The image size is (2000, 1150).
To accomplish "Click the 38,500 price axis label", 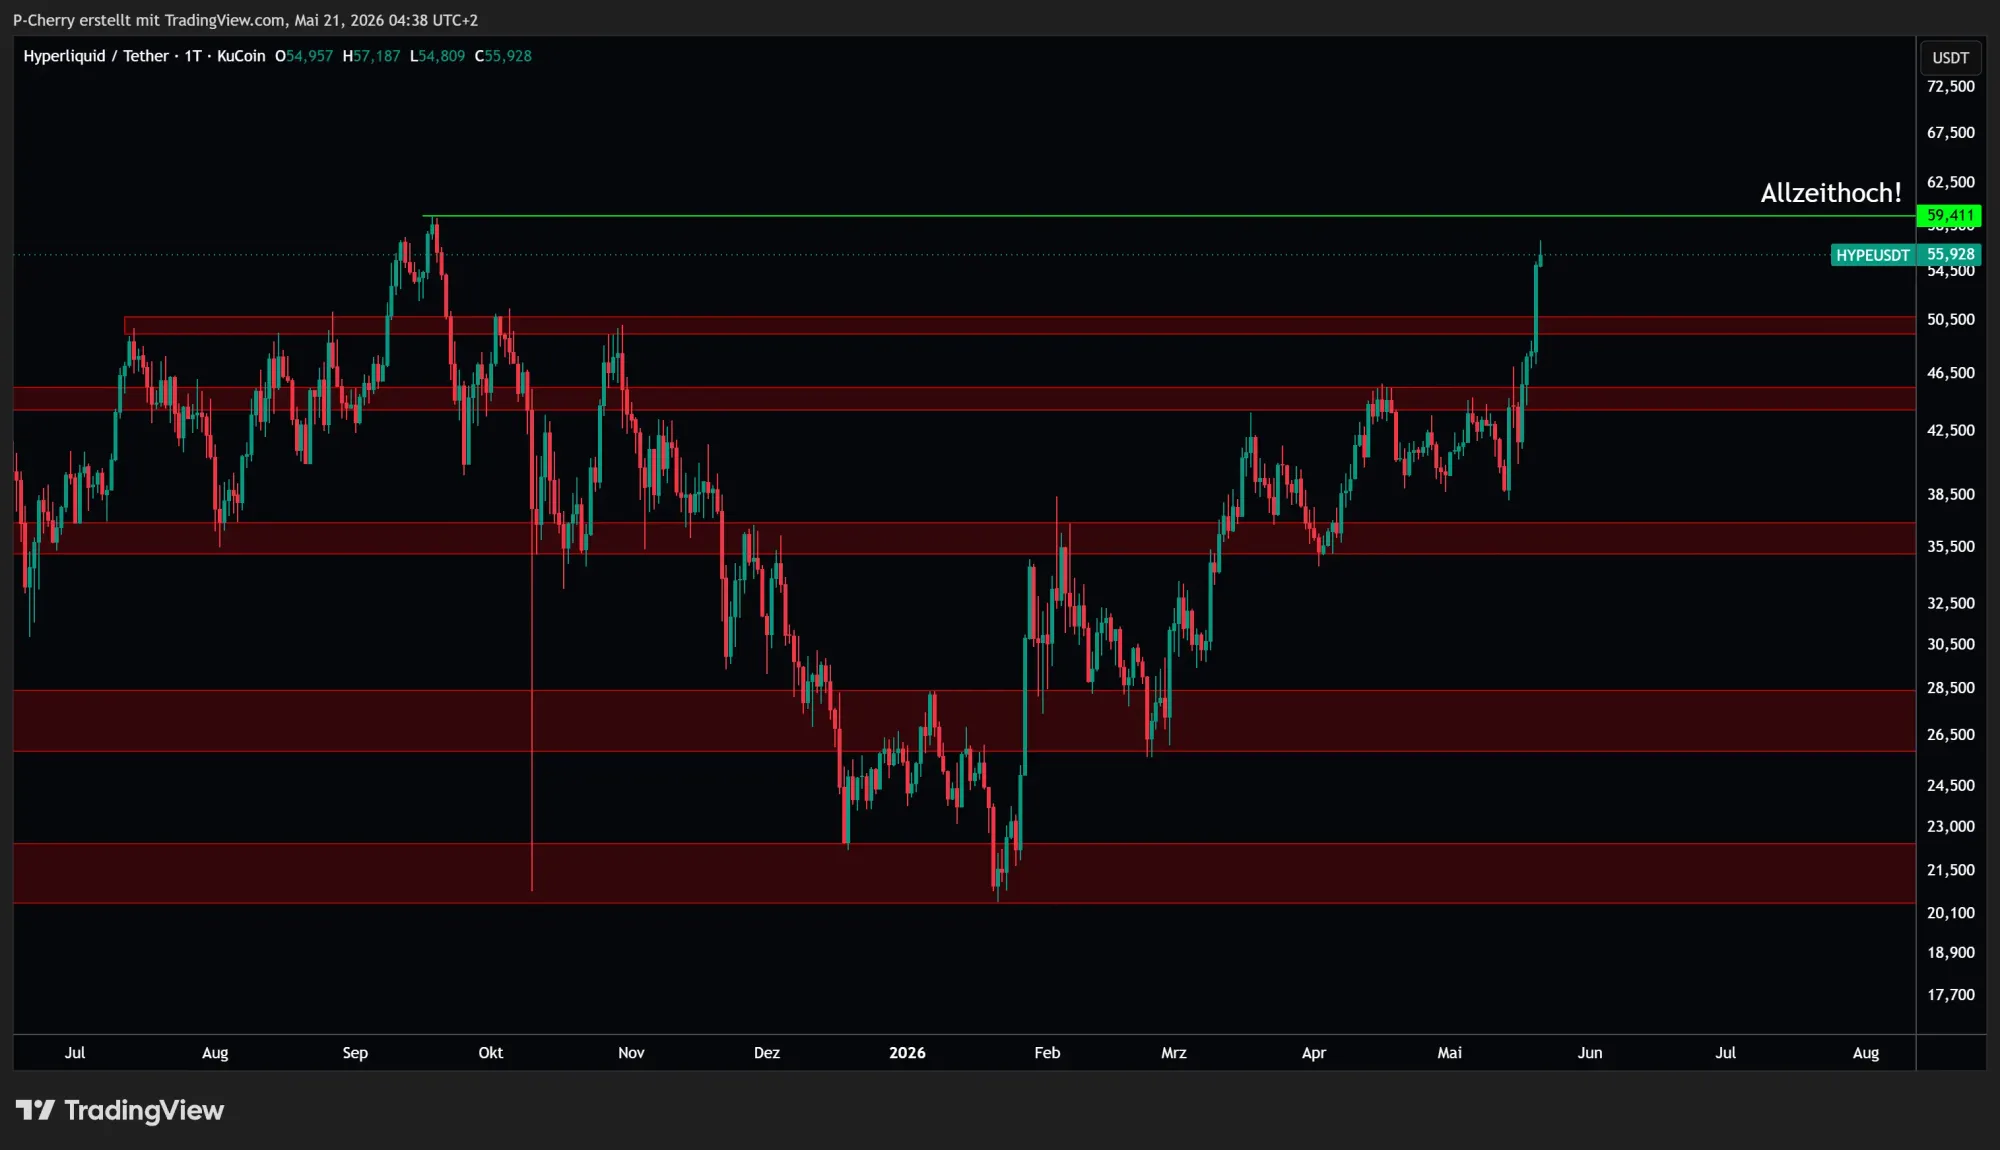I will coord(1950,495).
